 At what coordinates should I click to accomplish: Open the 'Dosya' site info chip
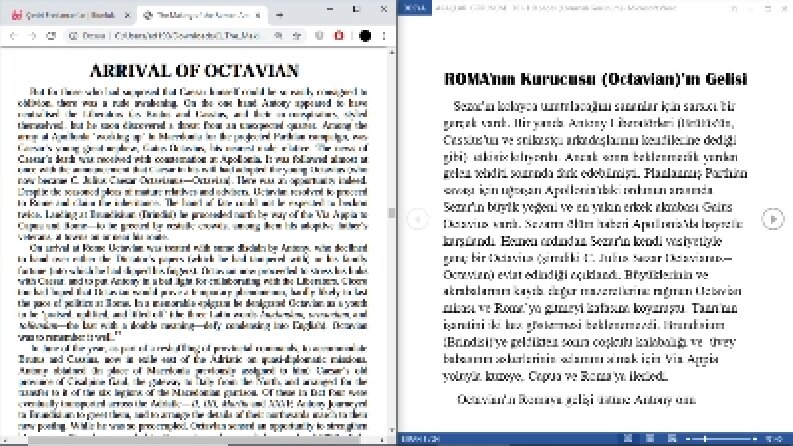tap(87, 35)
